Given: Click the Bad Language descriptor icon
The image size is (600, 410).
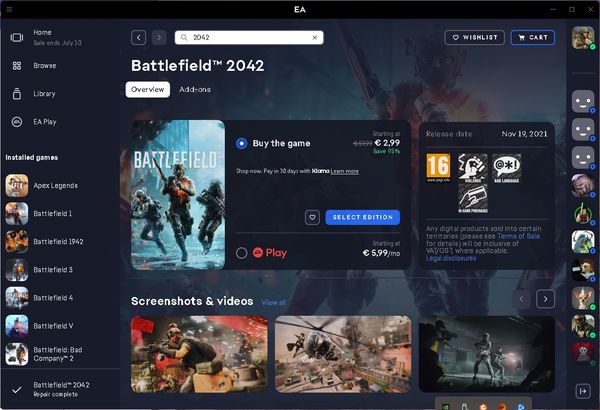Looking at the screenshot, I should tap(506, 168).
